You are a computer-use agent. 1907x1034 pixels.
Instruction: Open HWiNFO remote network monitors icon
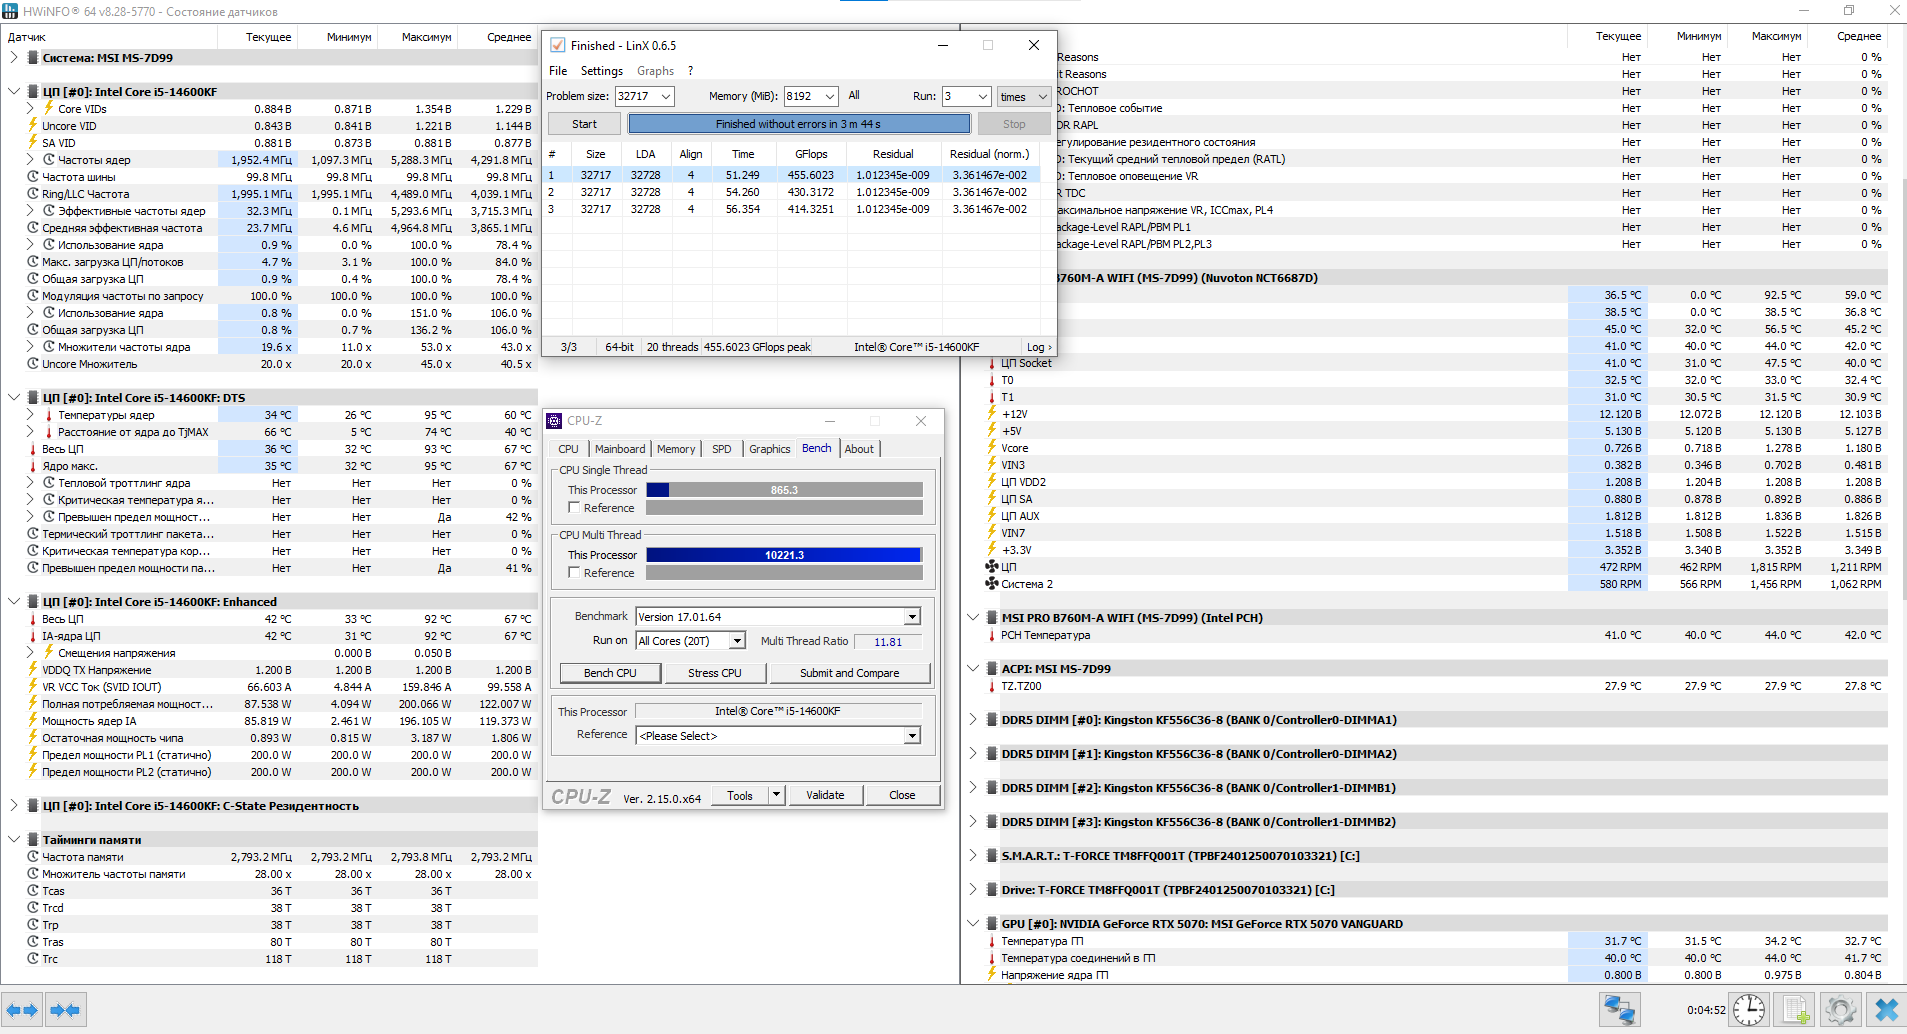click(x=1620, y=1010)
